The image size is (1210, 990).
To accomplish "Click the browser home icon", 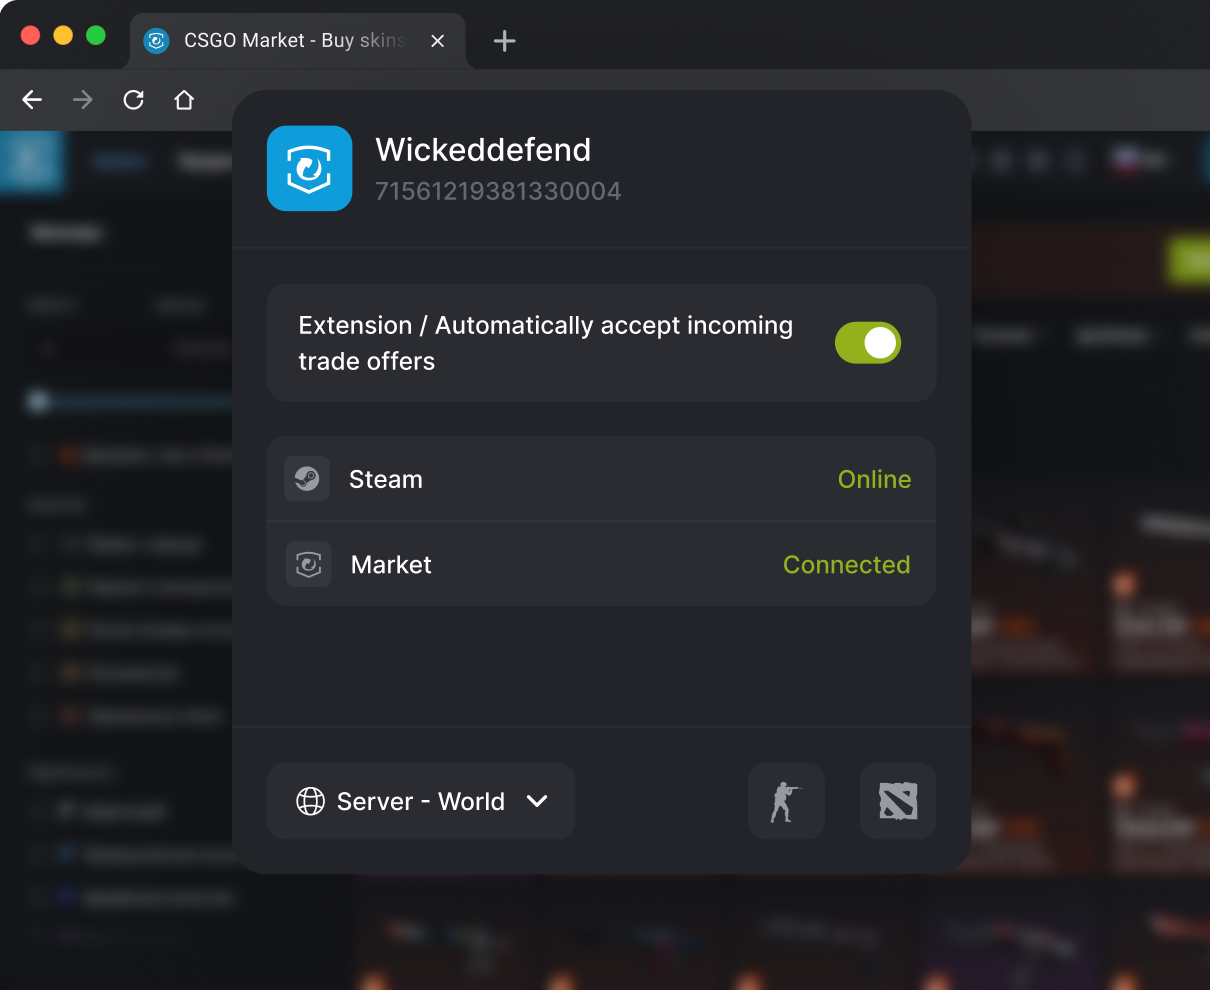I will point(184,100).
